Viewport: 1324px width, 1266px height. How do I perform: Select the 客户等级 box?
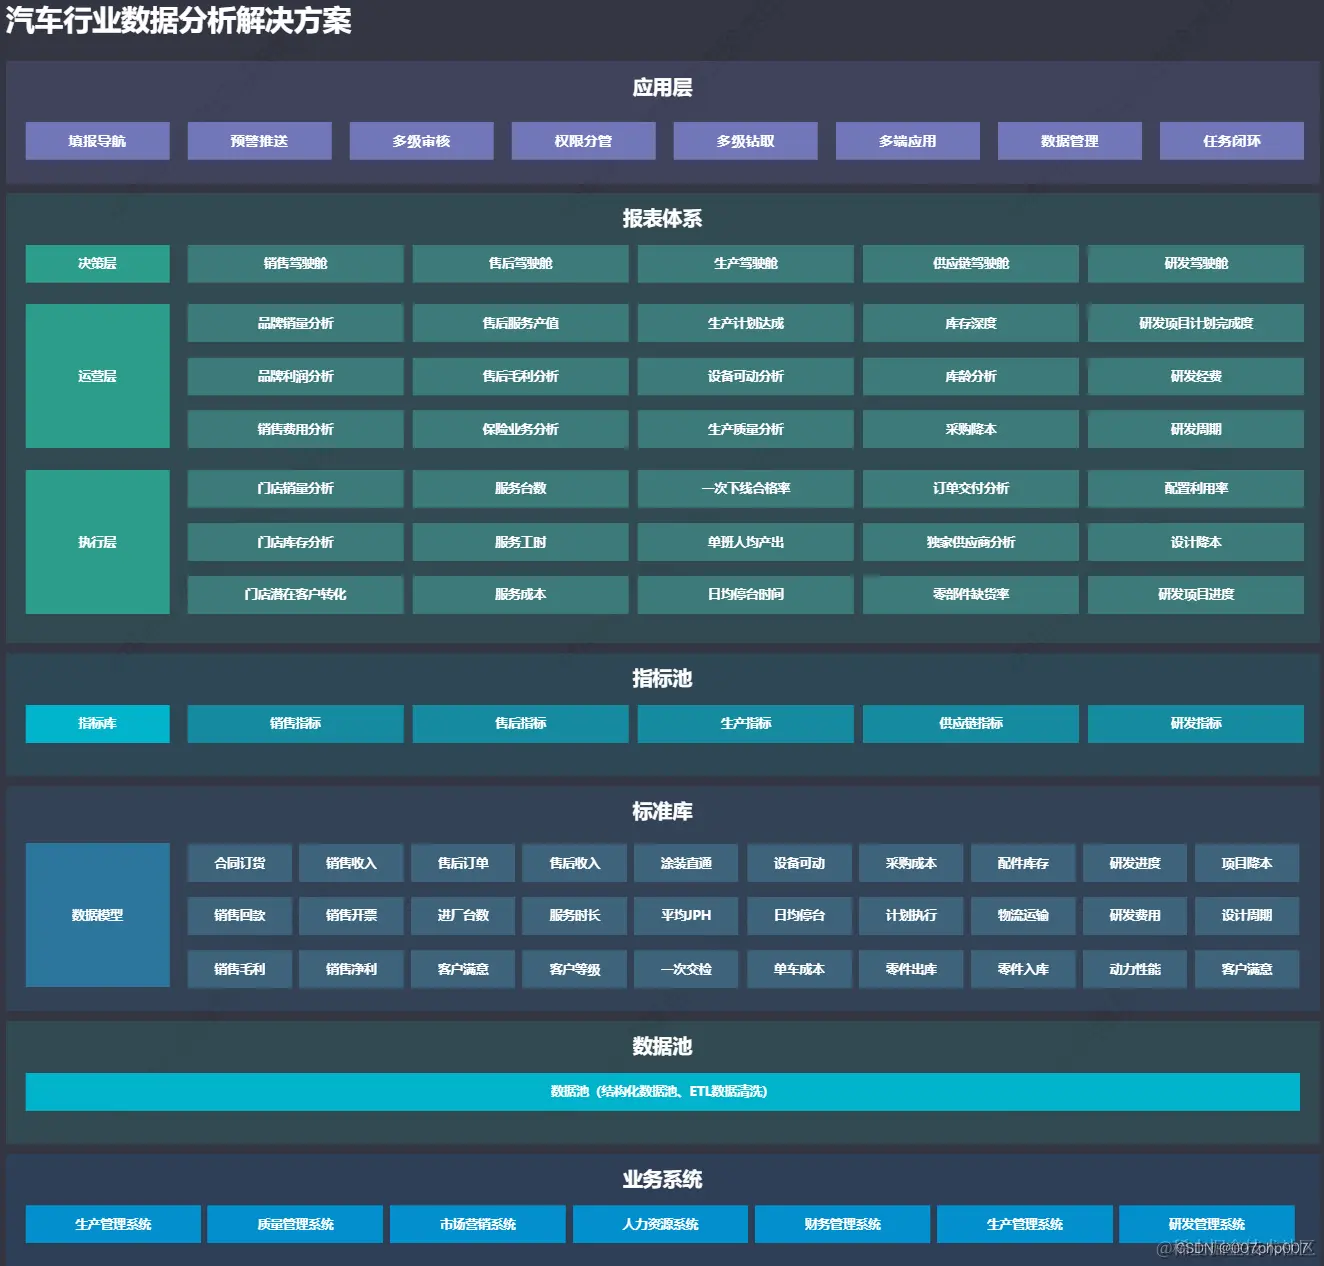point(574,969)
